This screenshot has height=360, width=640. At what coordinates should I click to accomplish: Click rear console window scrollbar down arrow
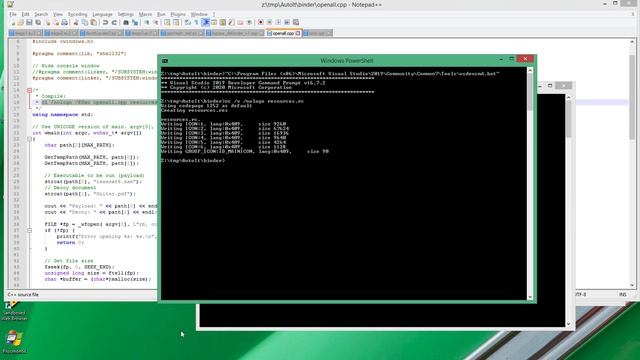(569, 324)
